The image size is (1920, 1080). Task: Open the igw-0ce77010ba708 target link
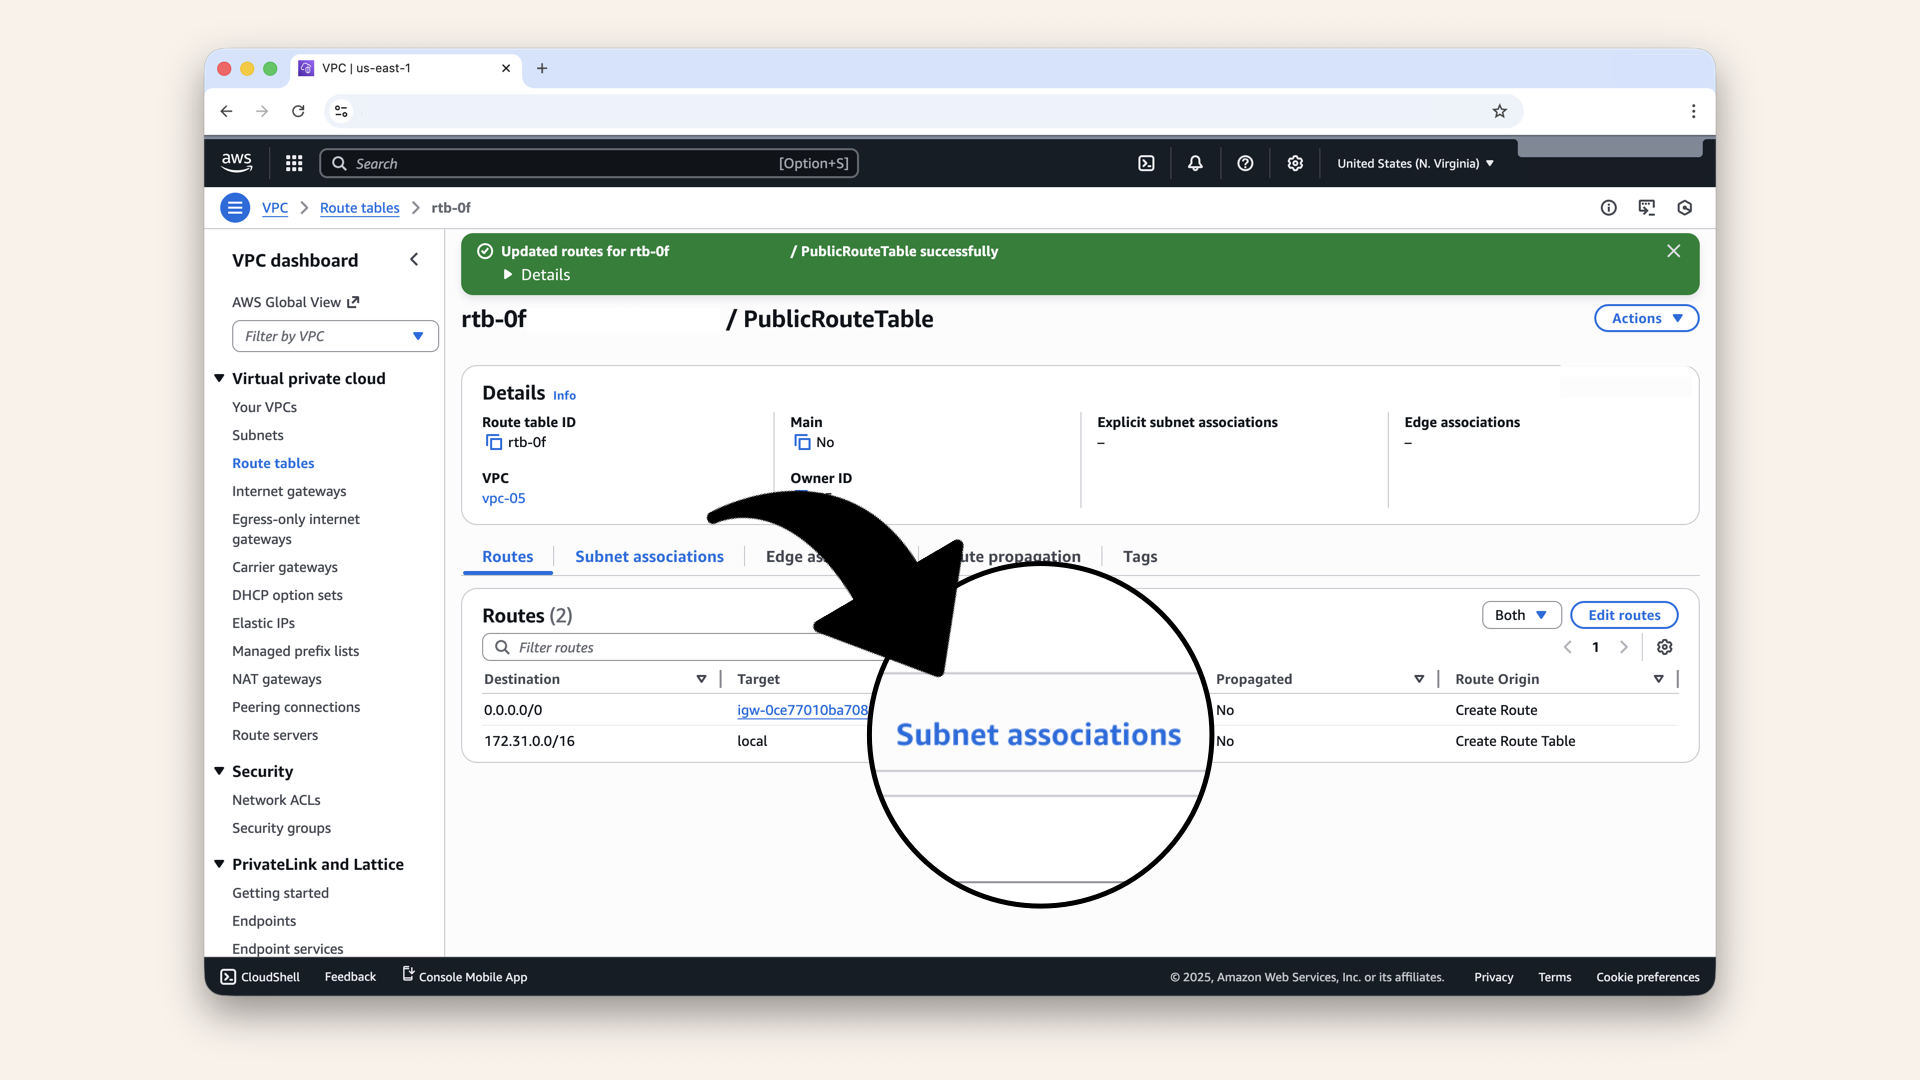click(801, 710)
